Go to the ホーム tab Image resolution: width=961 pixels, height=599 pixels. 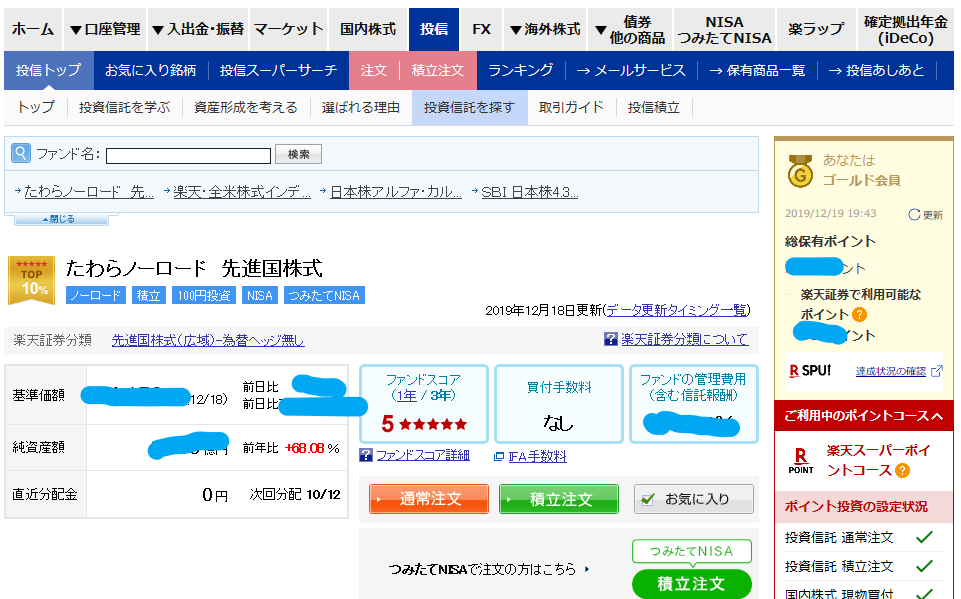(32, 29)
